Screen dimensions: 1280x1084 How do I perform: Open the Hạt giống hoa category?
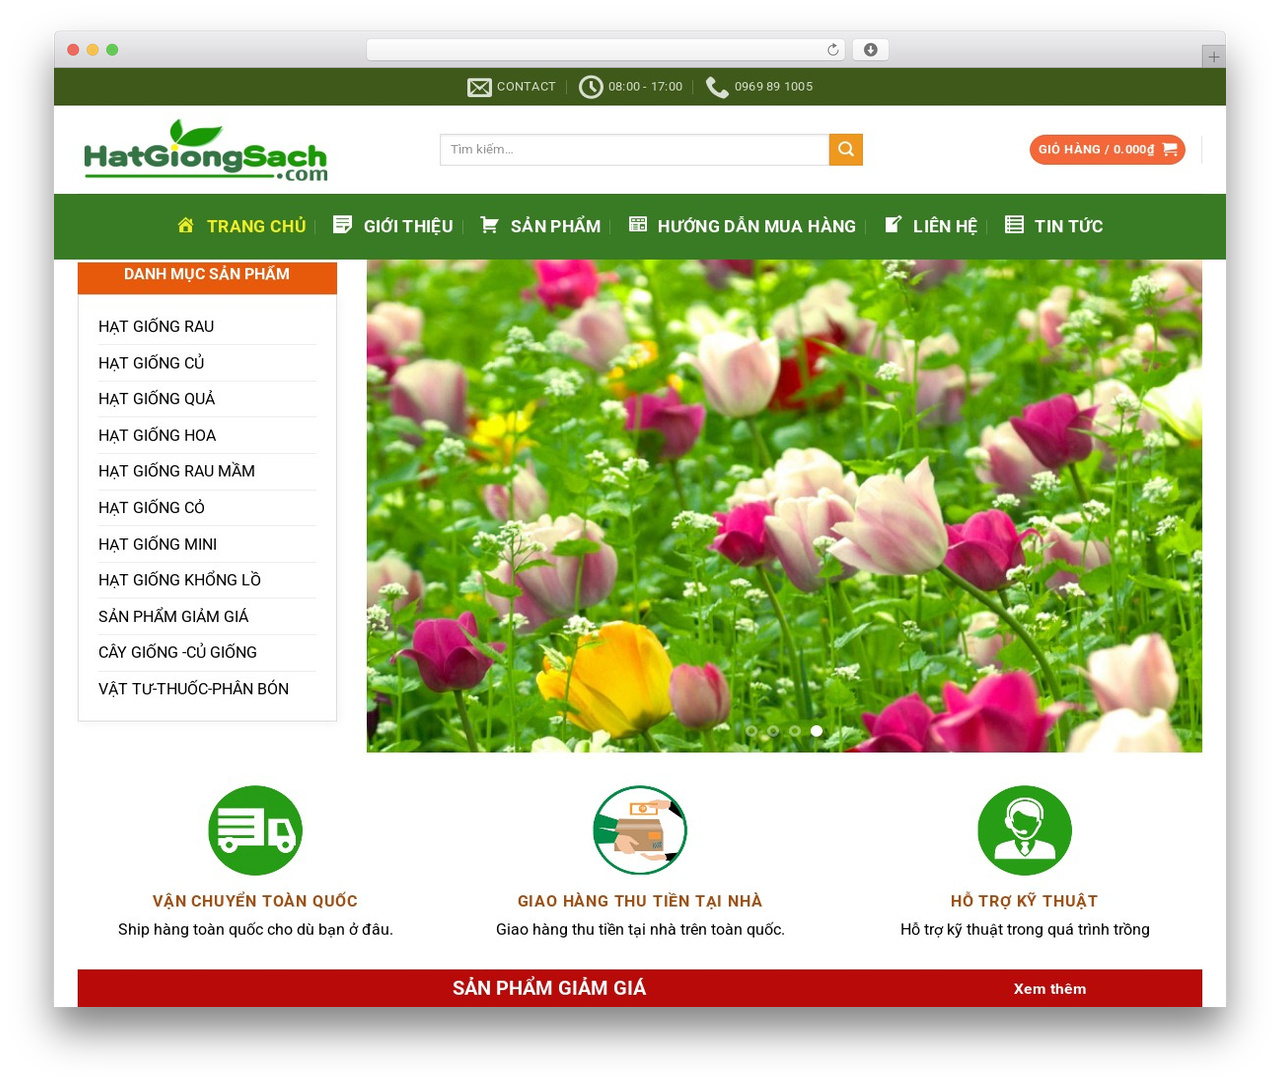click(157, 435)
